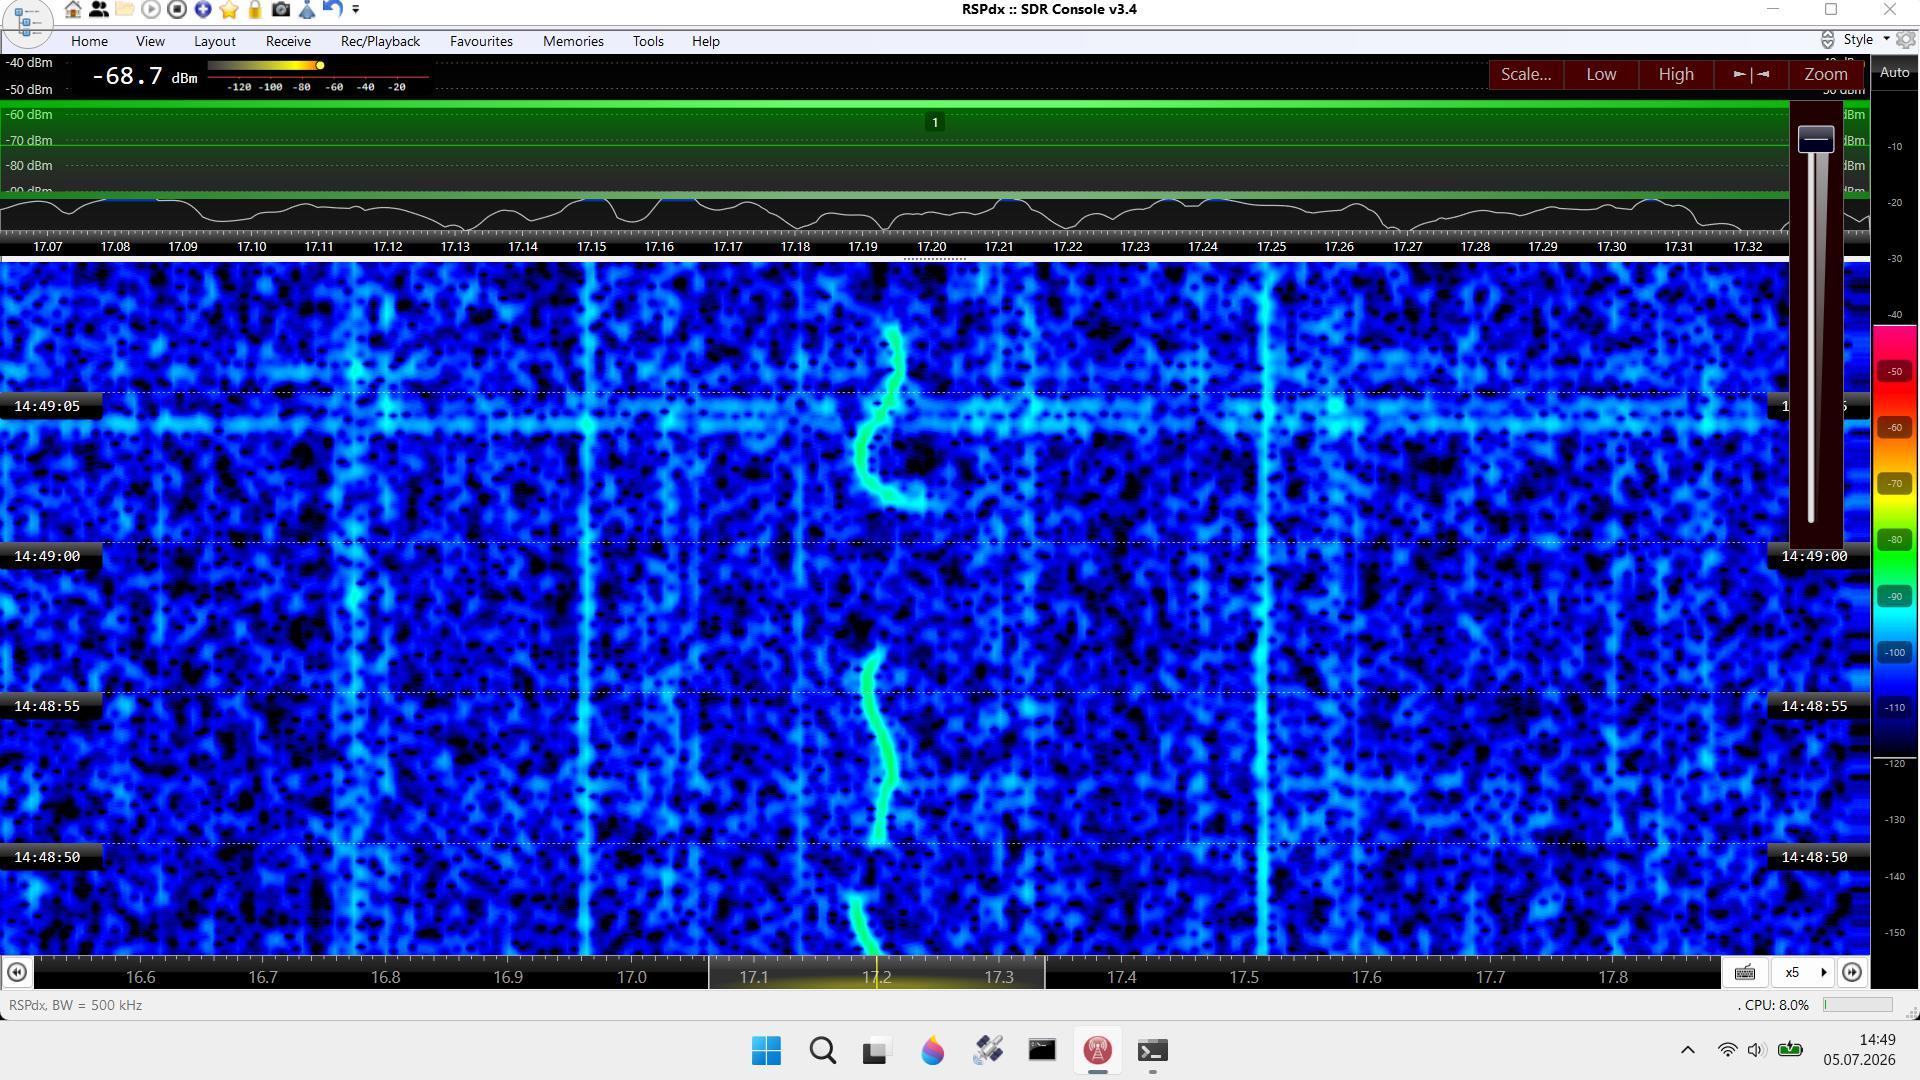Screen dimensions: 1920x1080
Task: Open the Help ribbon tab
Action: click(706, 41)
